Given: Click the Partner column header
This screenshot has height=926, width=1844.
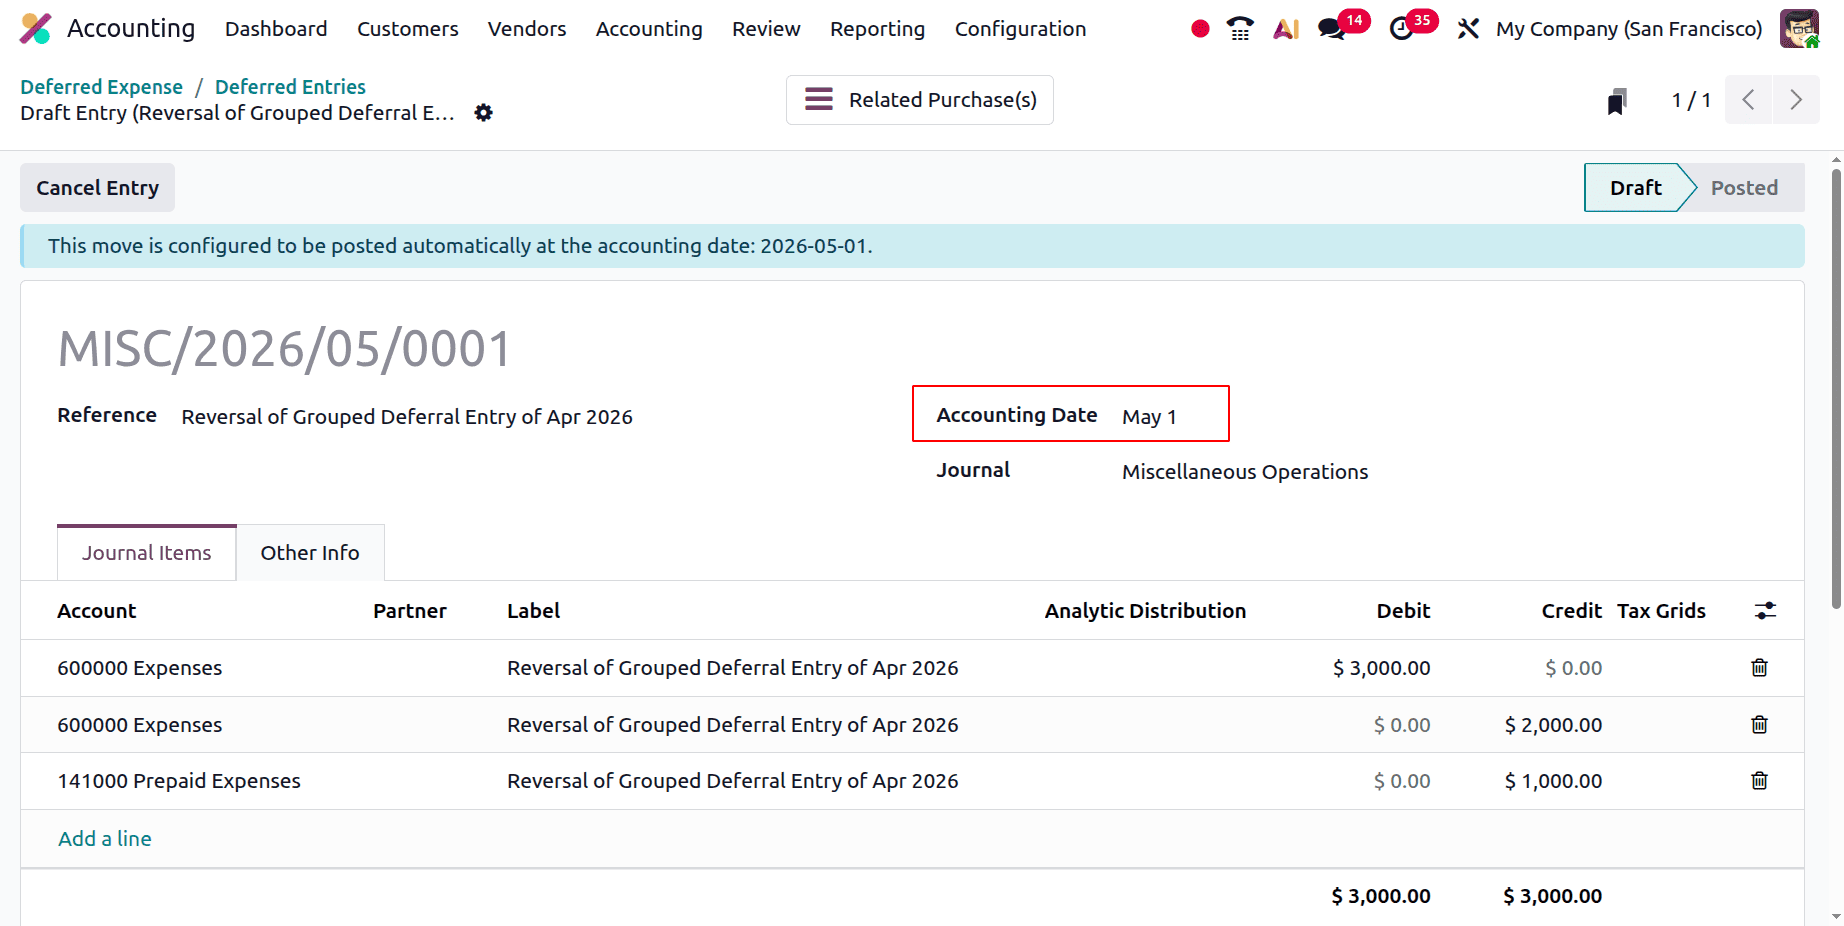Looking at the screenshot, I should (410, 611).
